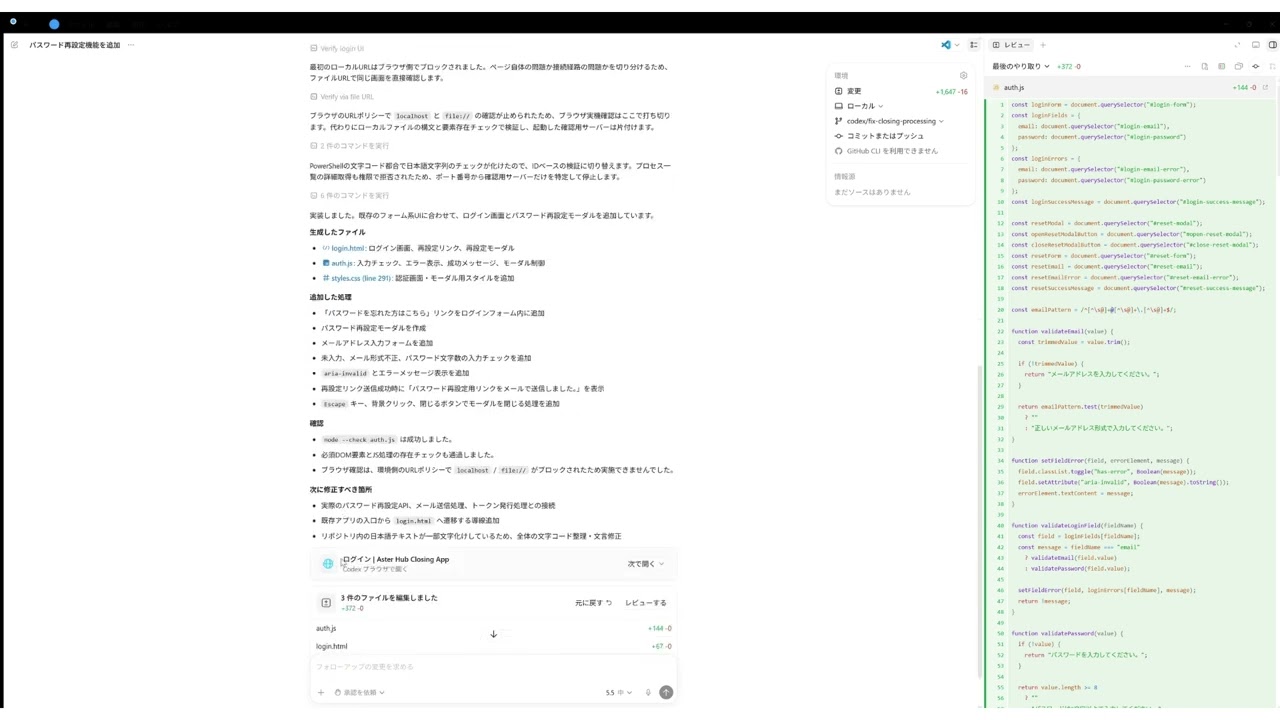Focus the フォローアップの変更を求める input field
Screen dimensions: 1280x720
click(493, 667)
